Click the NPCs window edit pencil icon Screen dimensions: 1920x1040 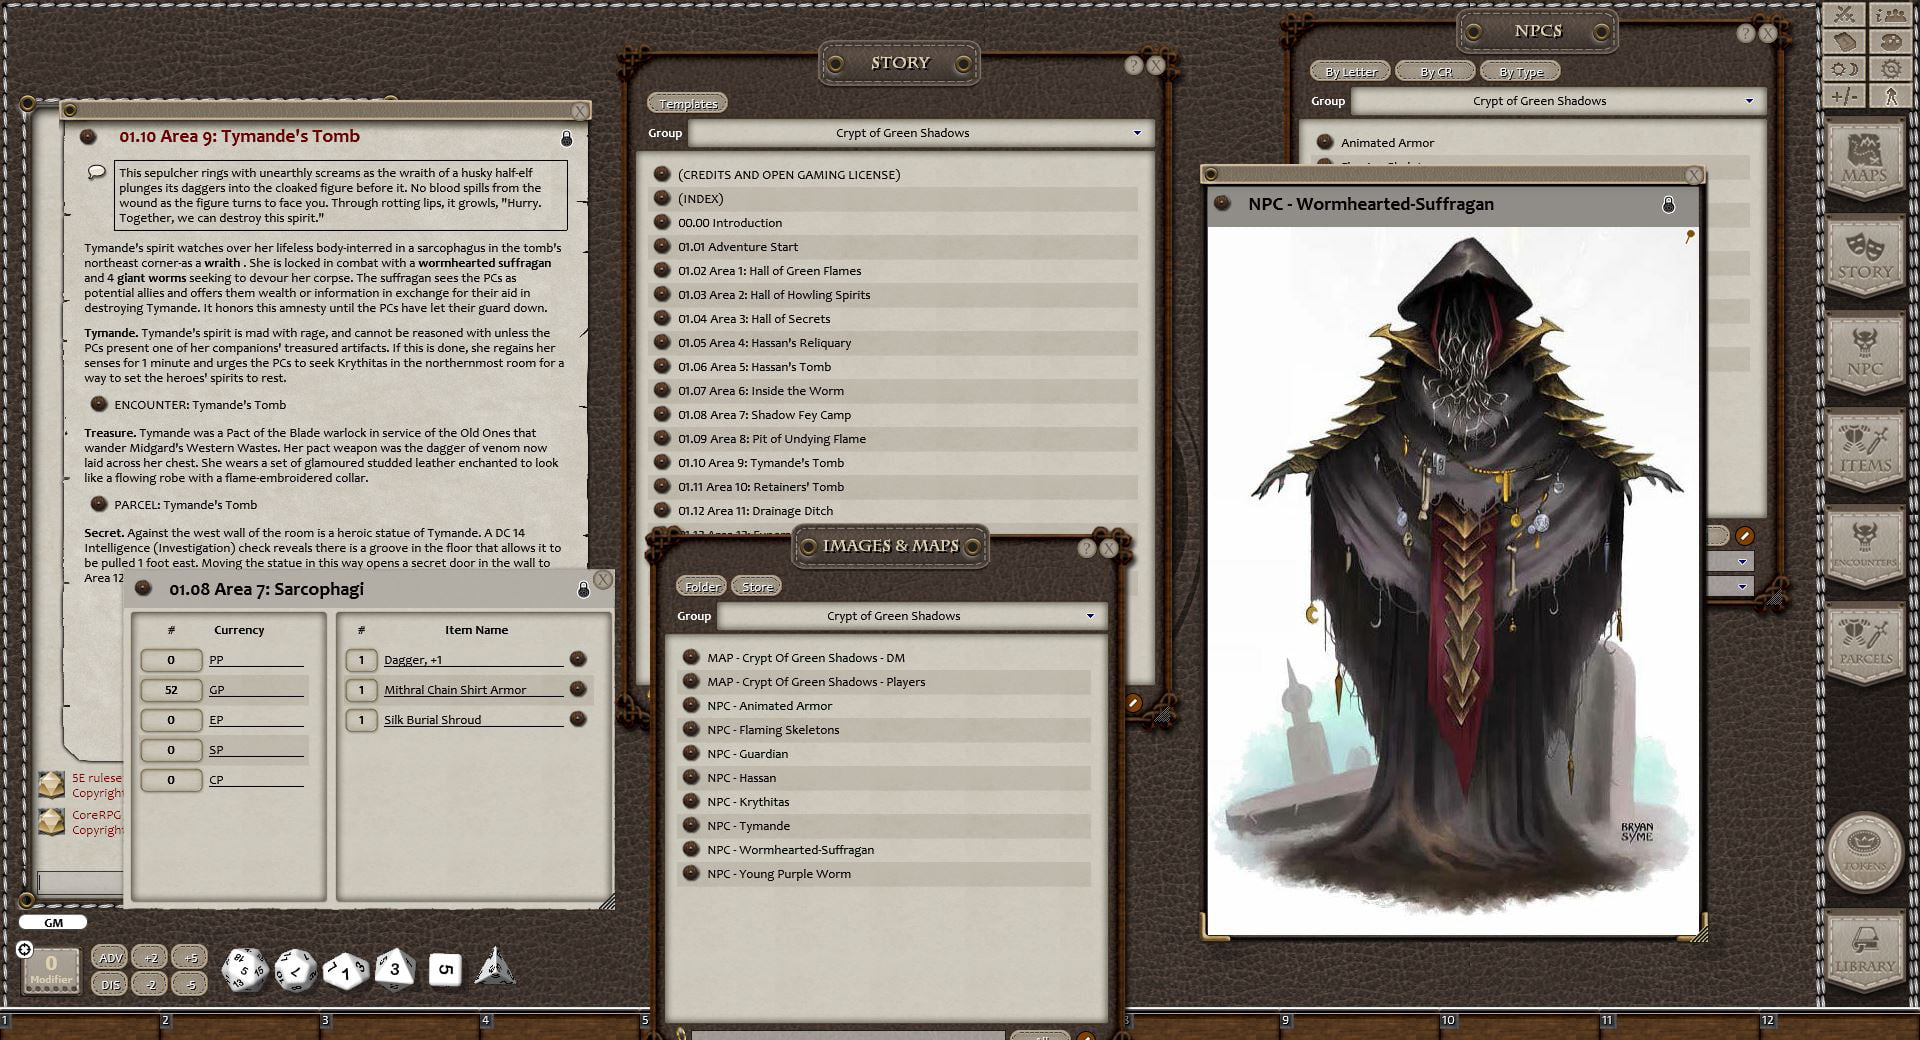pos(1744,536)
